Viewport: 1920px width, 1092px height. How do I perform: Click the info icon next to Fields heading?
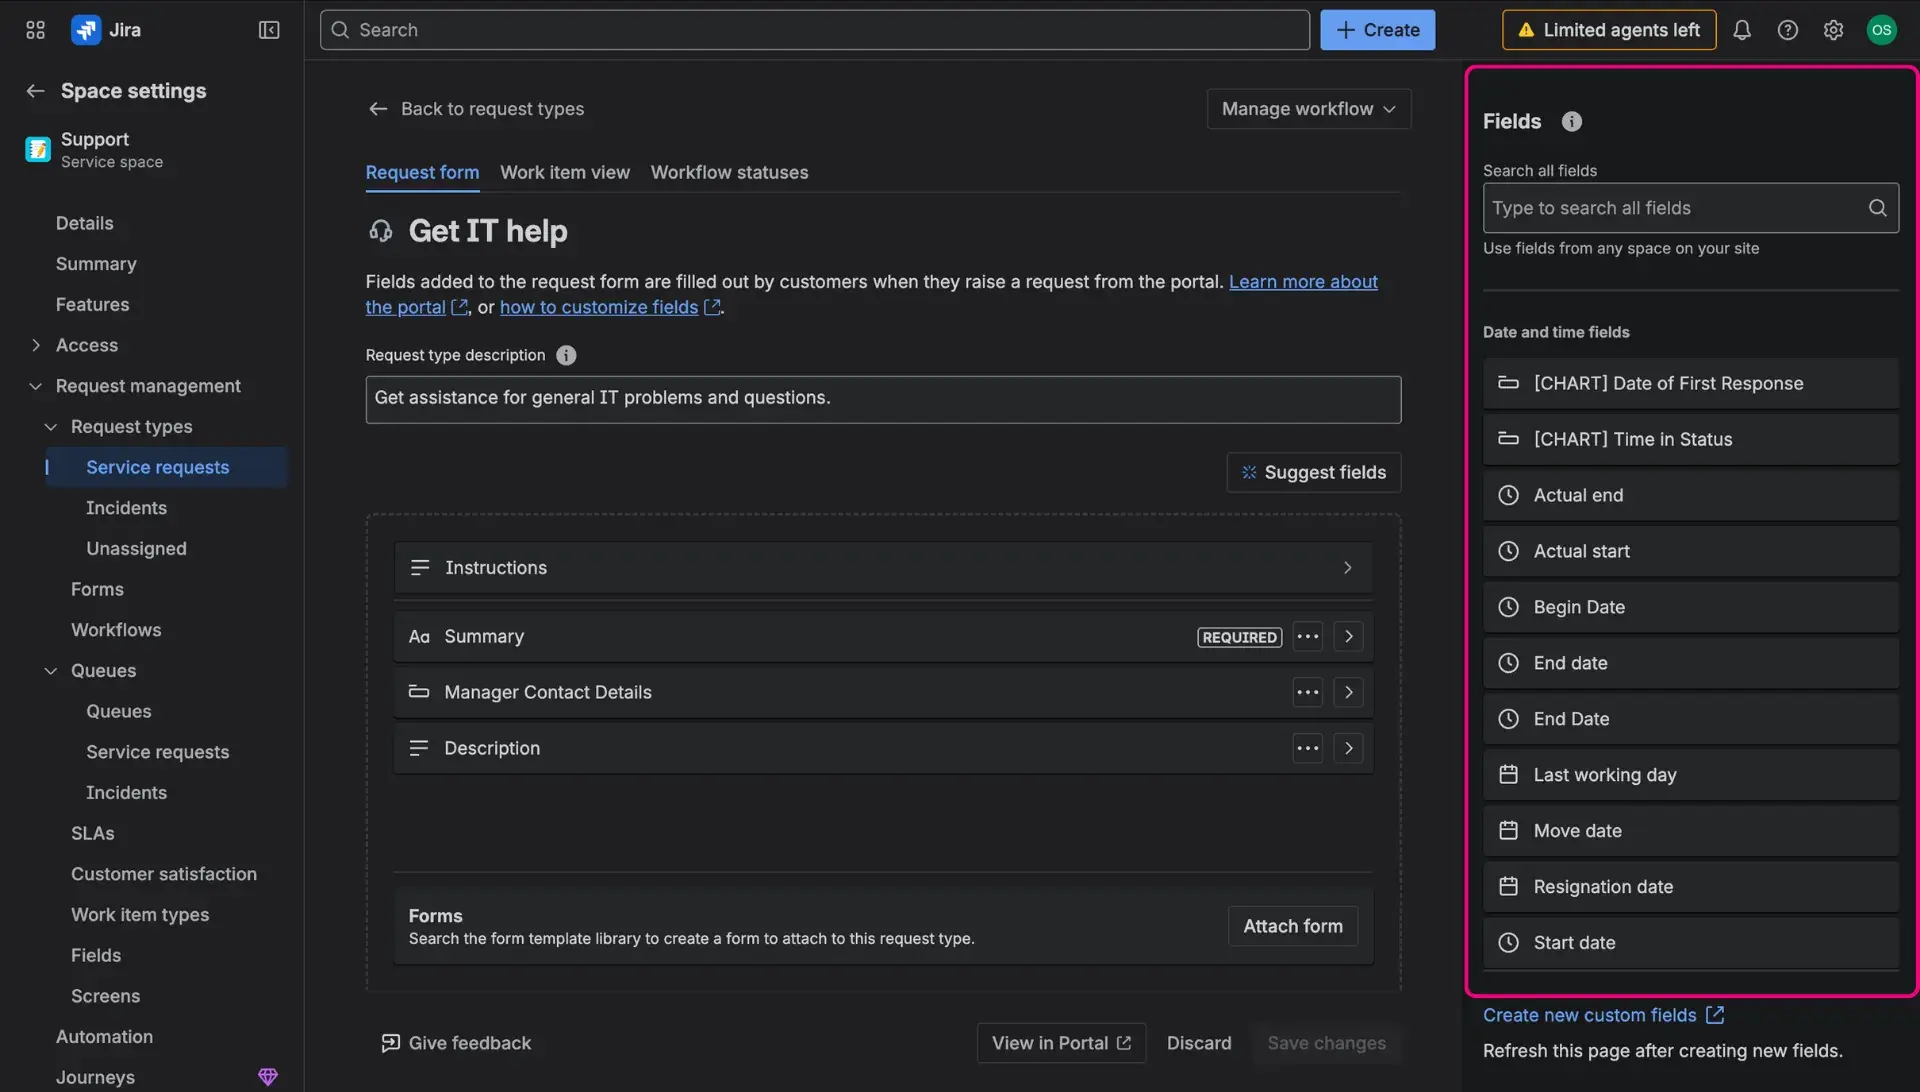tap(1571, 121)
